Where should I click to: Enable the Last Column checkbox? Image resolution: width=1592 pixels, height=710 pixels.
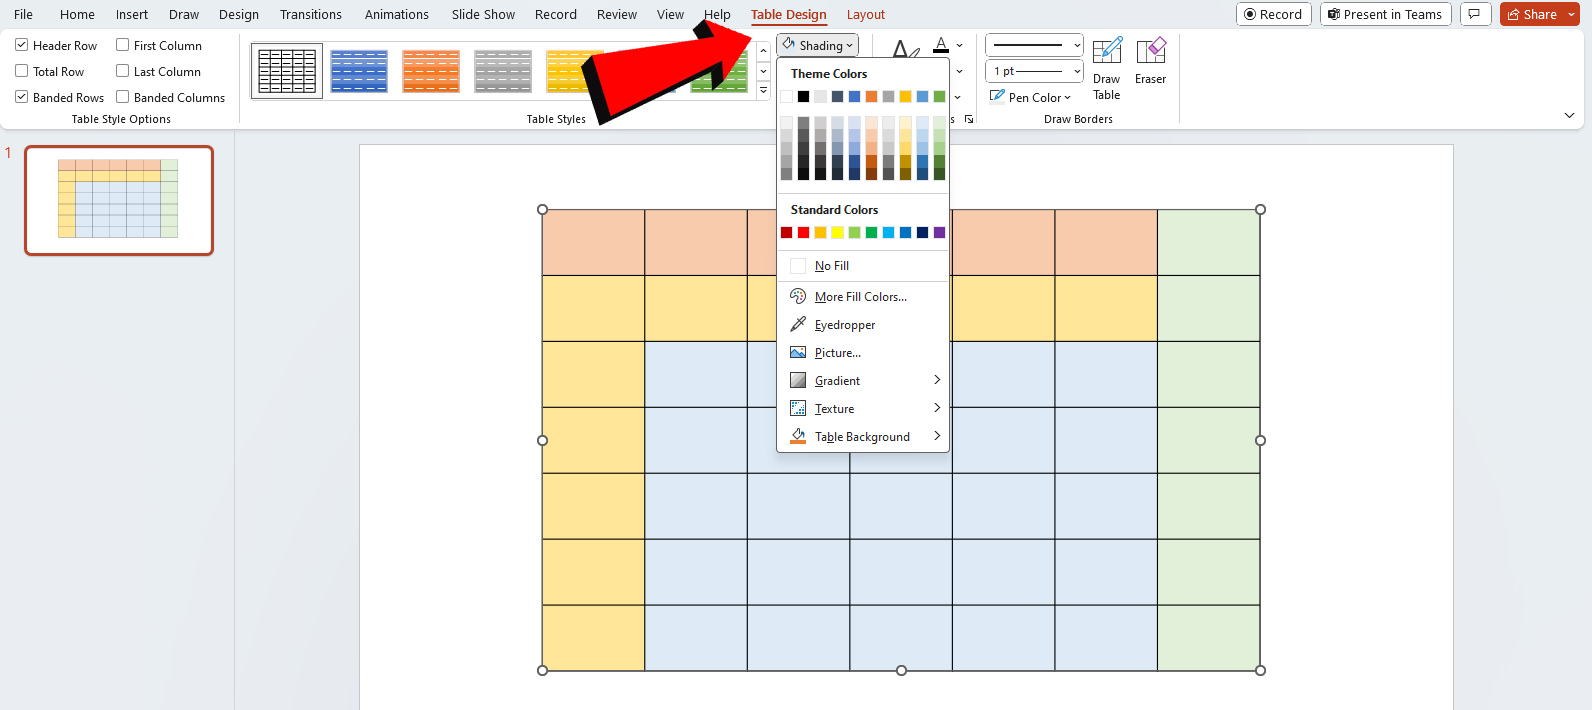tap(123, 71)
